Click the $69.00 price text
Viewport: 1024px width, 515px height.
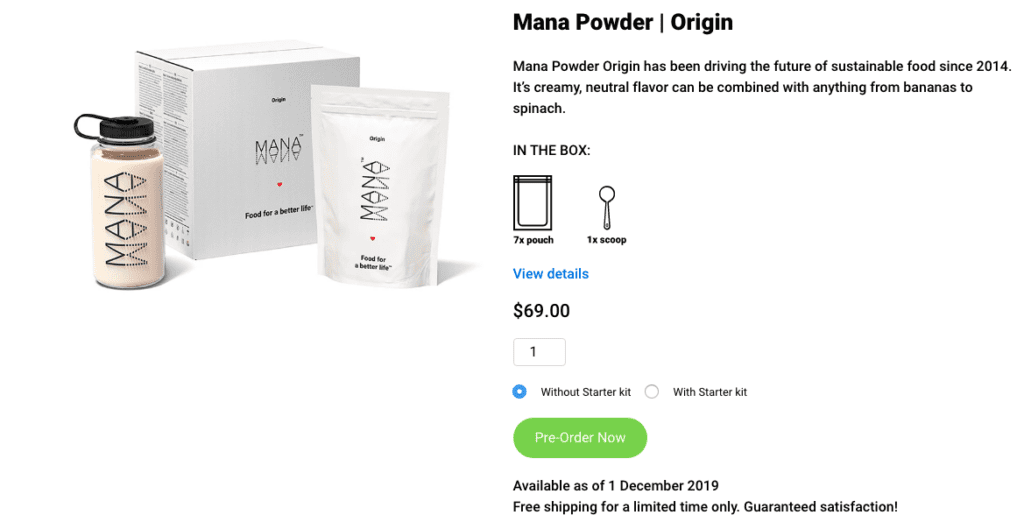coord(541,311)
